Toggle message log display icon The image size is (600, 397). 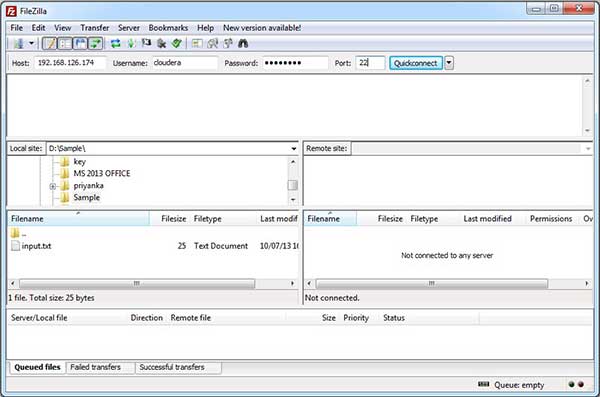point(50,43)
